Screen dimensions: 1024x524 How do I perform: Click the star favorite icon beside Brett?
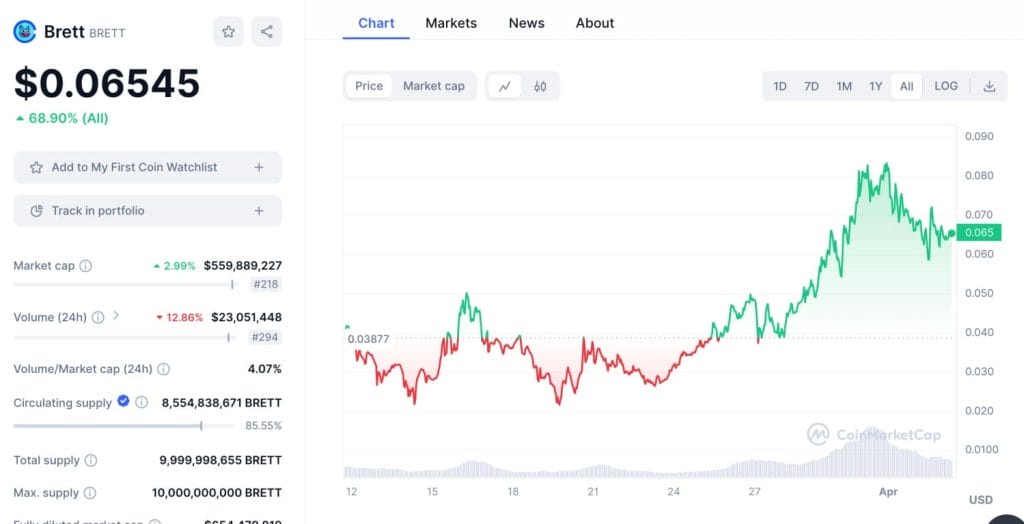tap(228, 32)
